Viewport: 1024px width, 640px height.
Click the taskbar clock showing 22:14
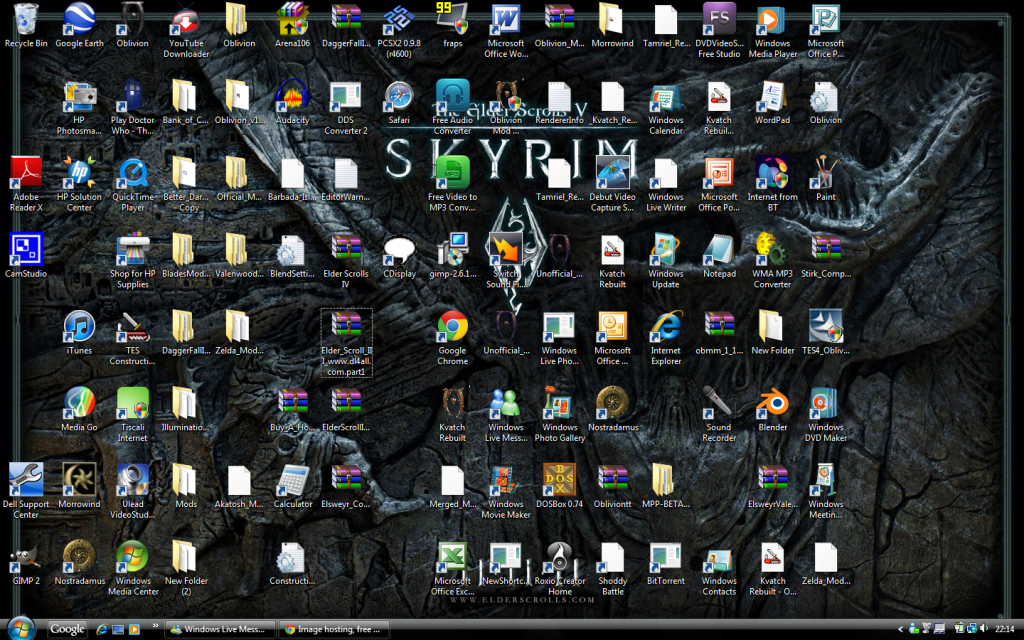pyautogui.click(x=1004, y=629)
